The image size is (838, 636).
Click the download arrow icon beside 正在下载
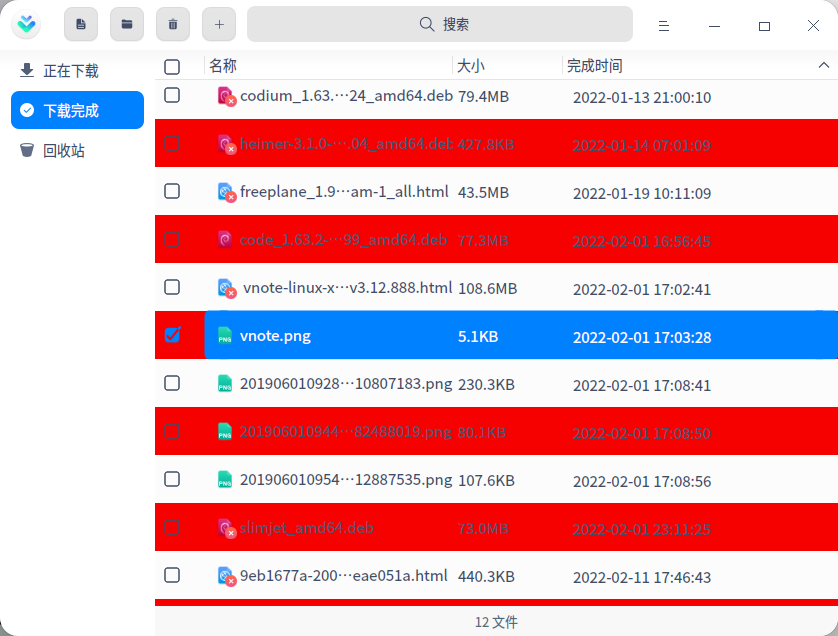28,70
